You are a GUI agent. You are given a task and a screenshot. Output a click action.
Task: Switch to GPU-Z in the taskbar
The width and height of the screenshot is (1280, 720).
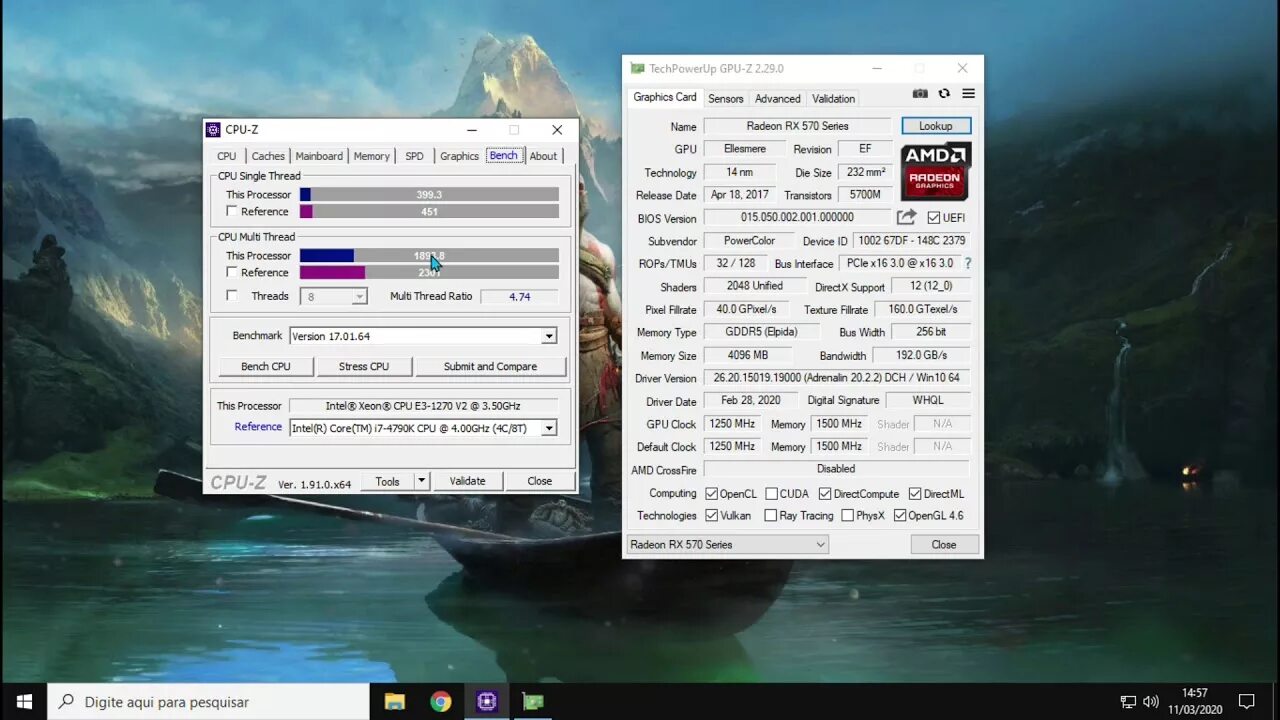[533, 702]
